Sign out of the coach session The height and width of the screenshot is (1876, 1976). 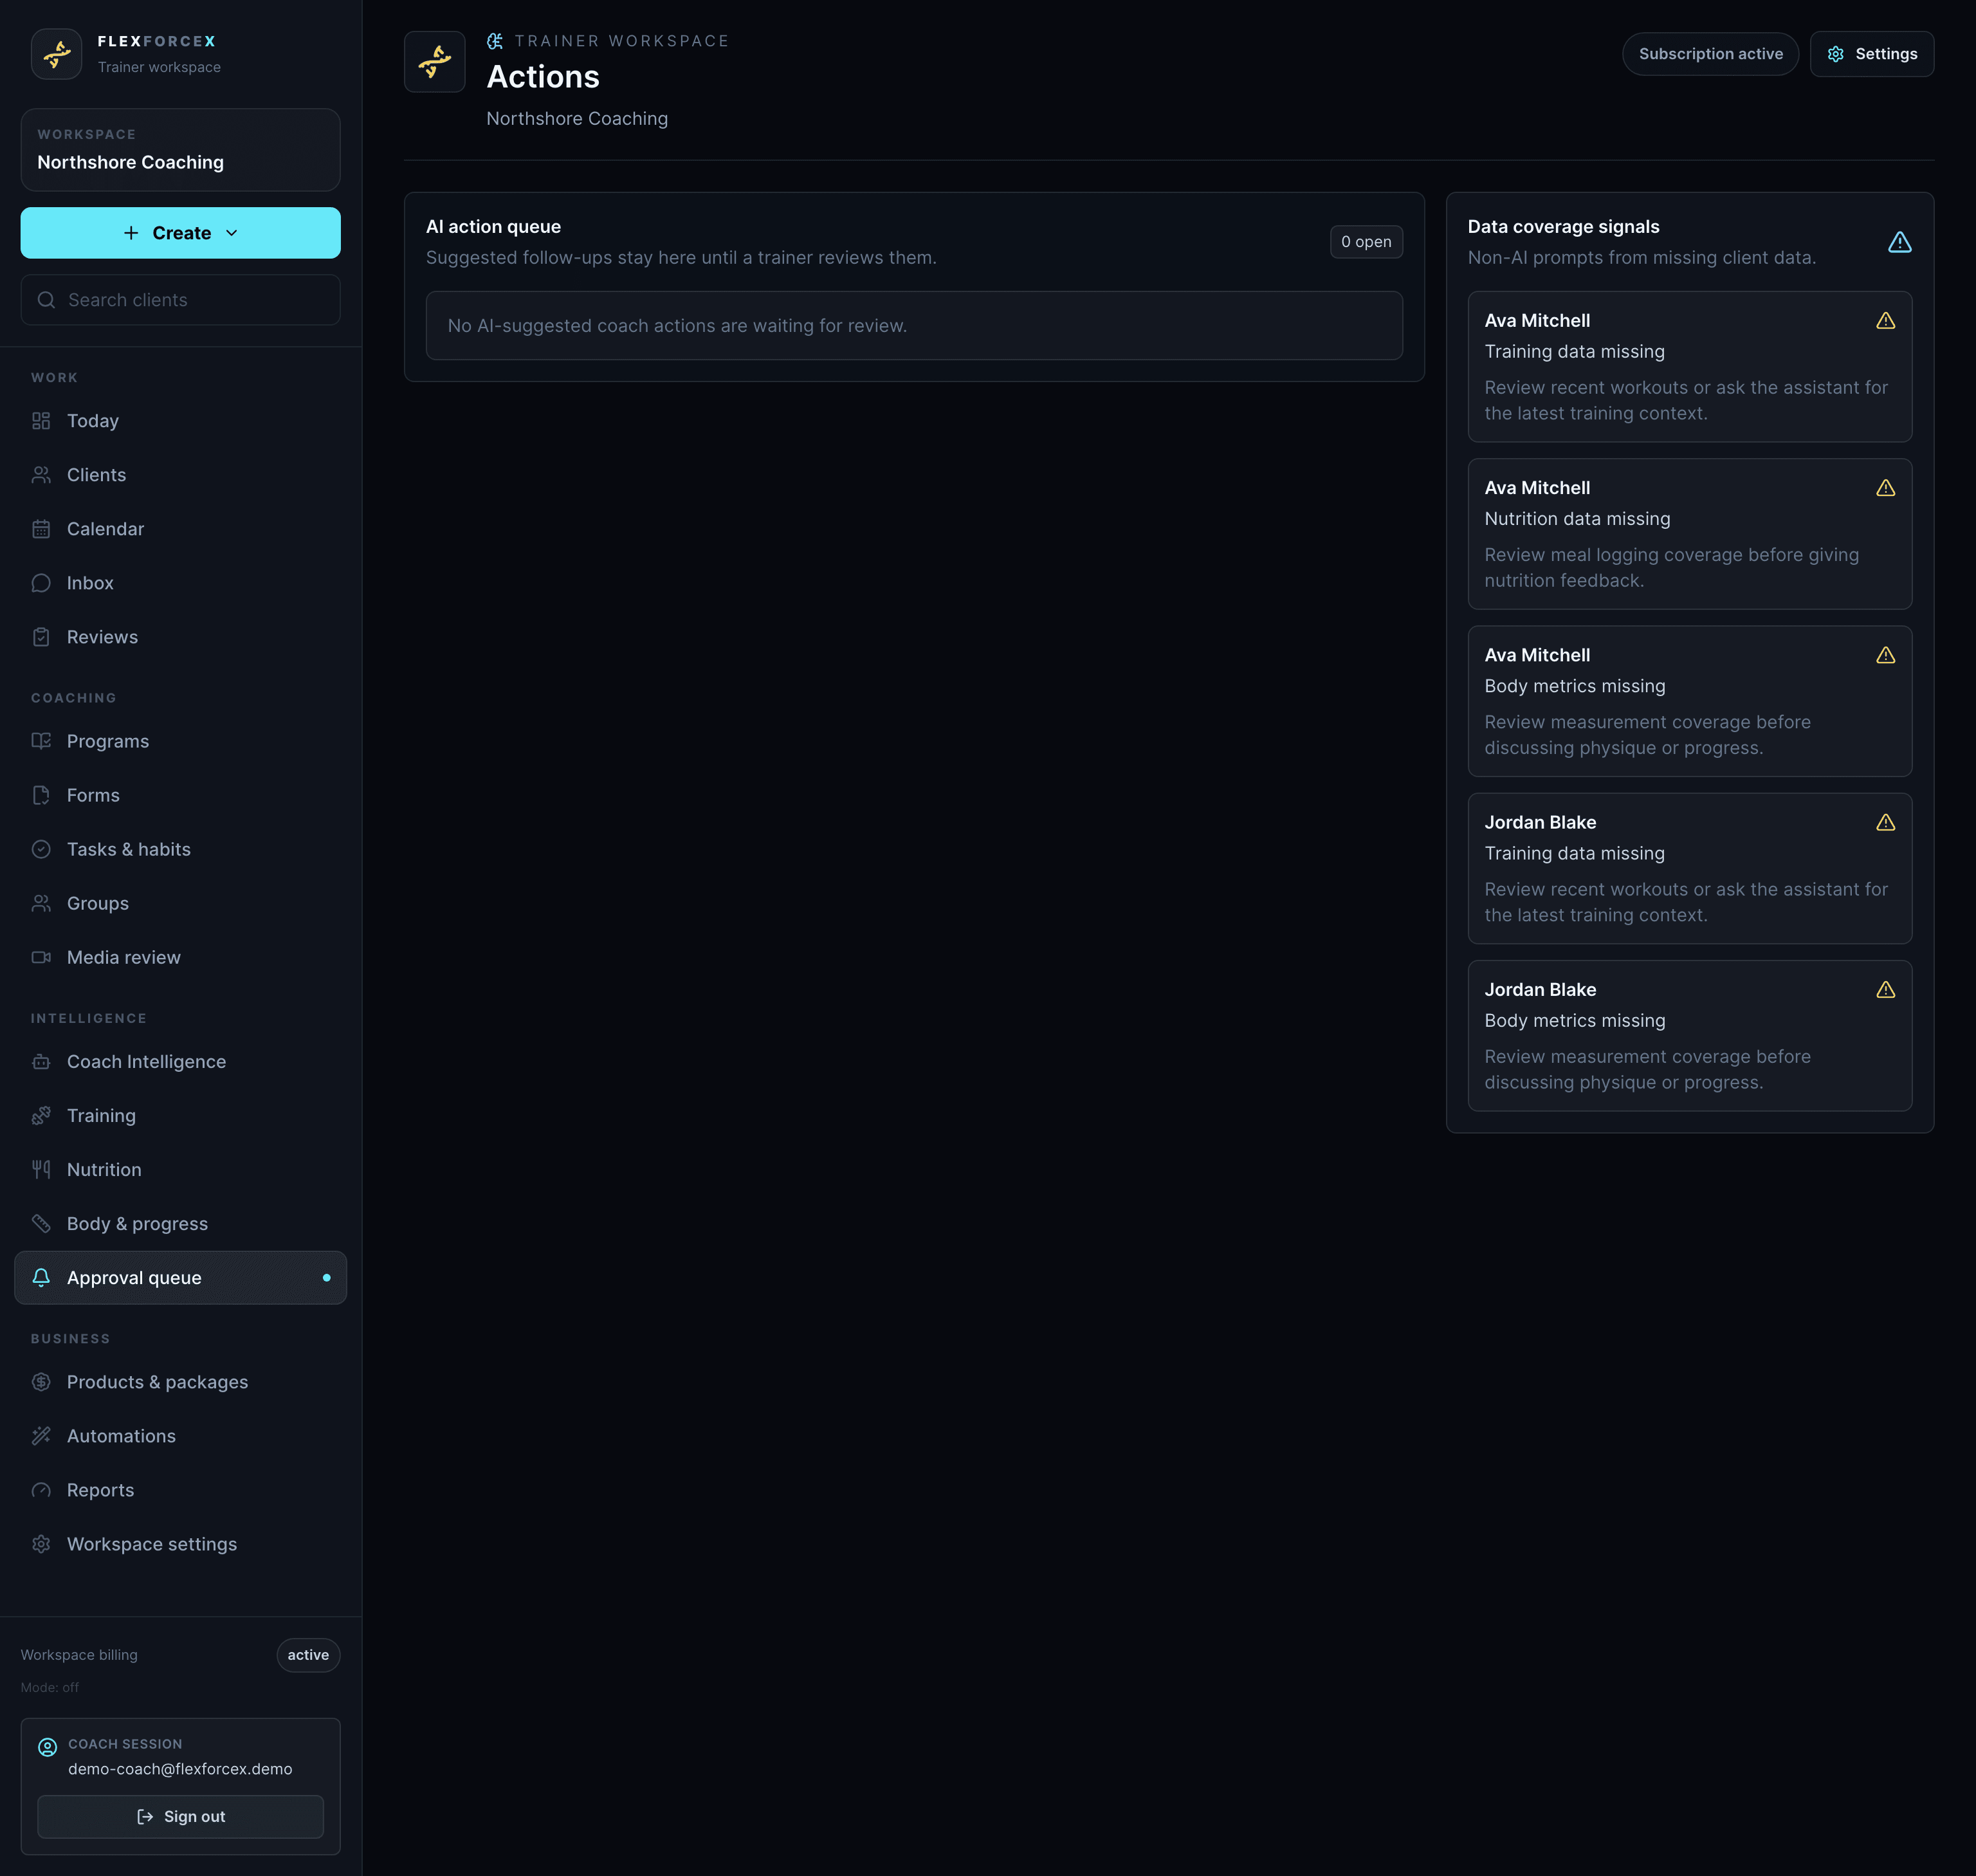[x=180, y=1816]
